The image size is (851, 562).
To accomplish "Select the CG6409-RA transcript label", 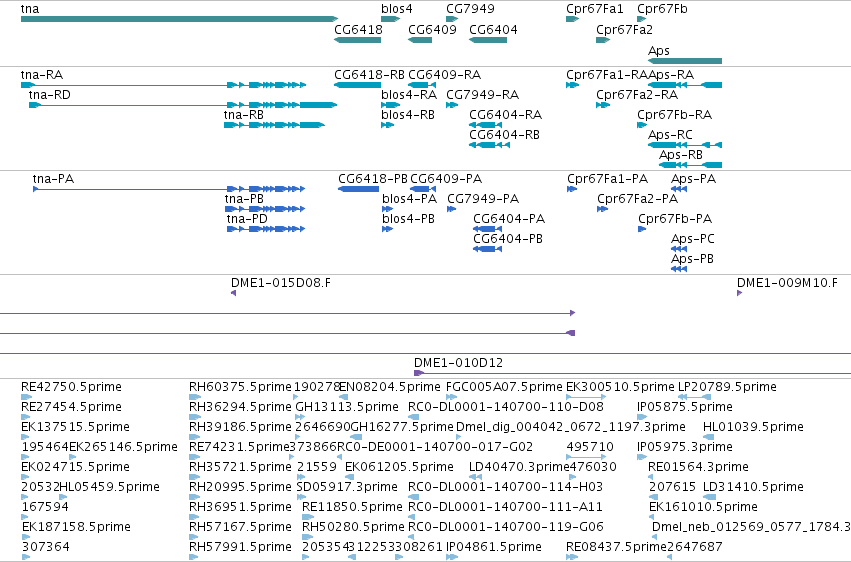I will point(444,74).
